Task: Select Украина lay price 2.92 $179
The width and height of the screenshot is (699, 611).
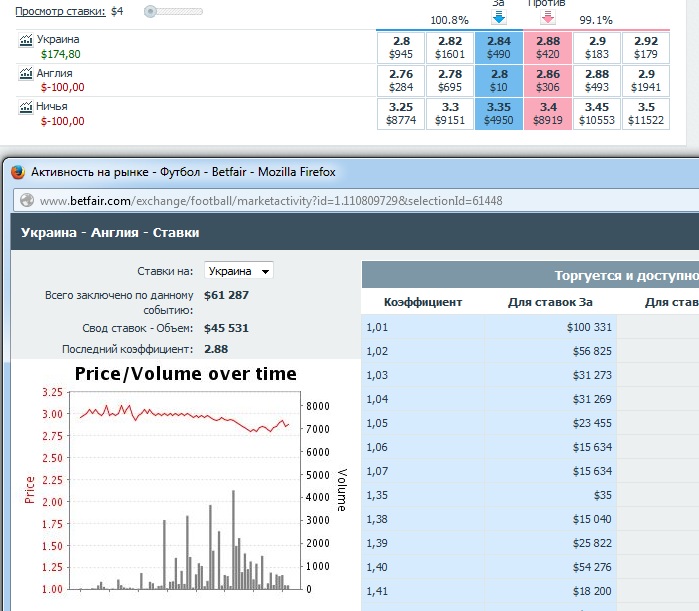Action: (646, 47)
